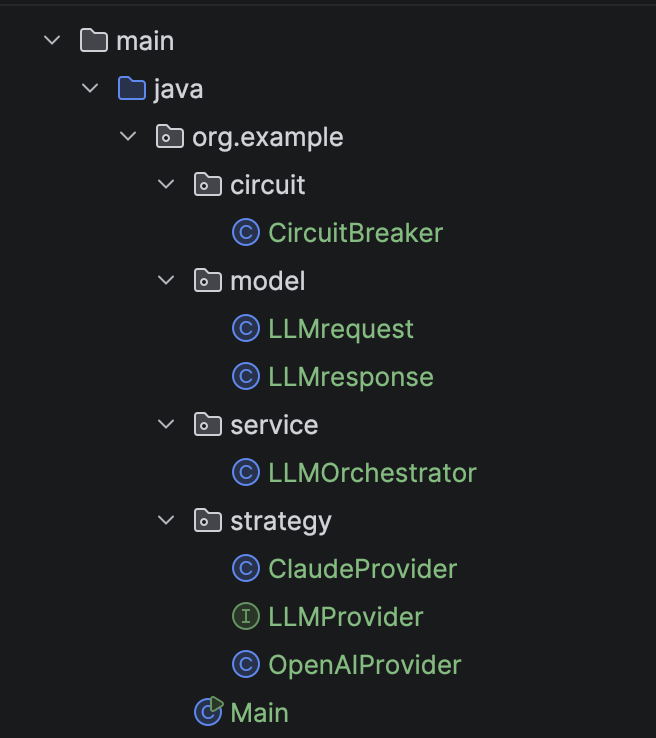
Task: Click the Main runnable class icon
Action: pyautogui.click(x=208, y=711)
